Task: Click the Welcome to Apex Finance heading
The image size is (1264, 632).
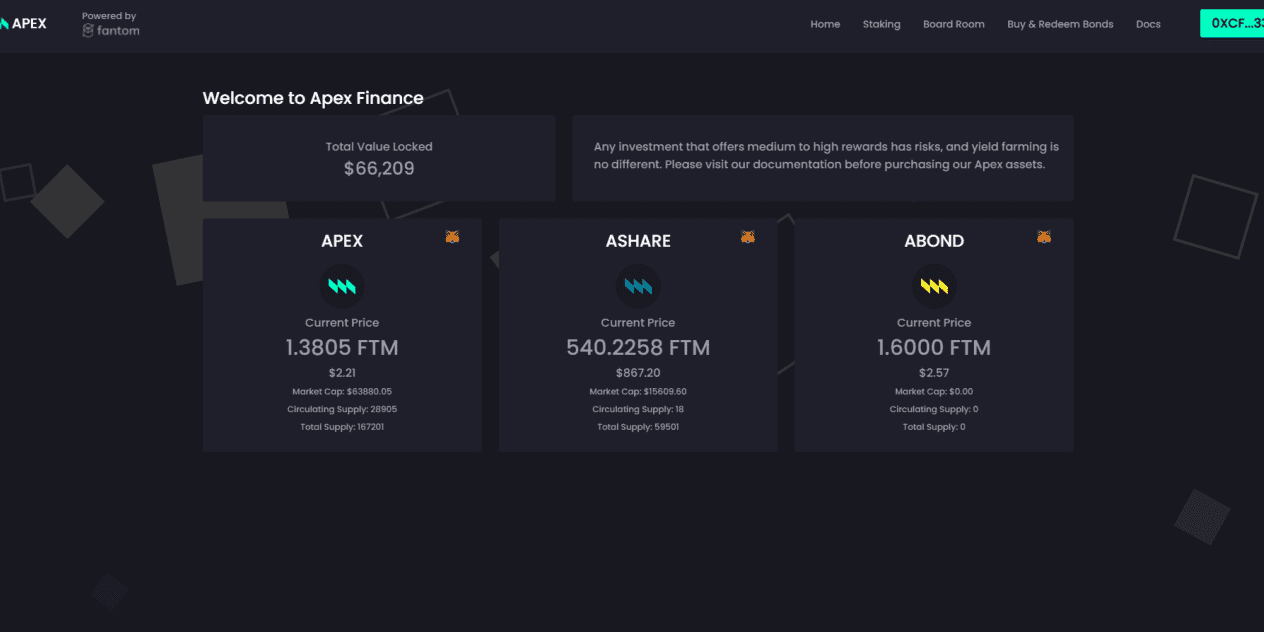Action: [x=313, y=98]
